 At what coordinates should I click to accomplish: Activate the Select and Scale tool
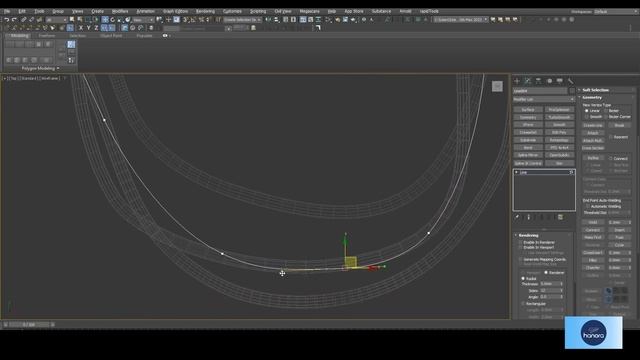coord(120,20)
